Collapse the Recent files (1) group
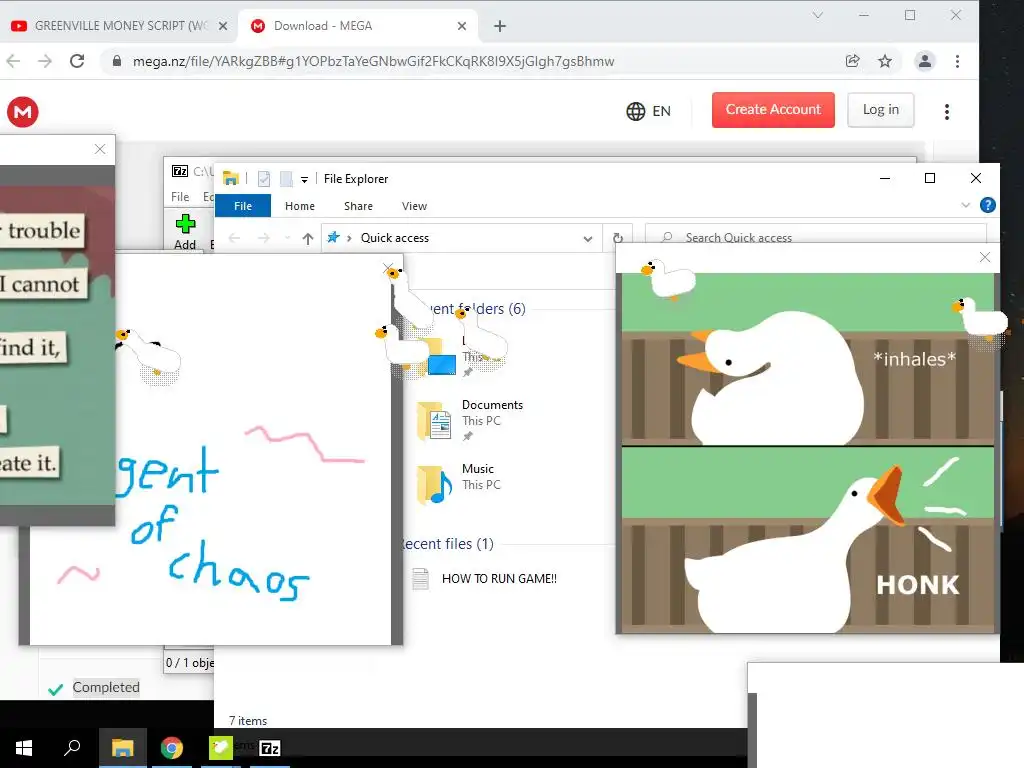This screenshot has height=768, width=1024. pyautogui.click(x=448, y=543)
